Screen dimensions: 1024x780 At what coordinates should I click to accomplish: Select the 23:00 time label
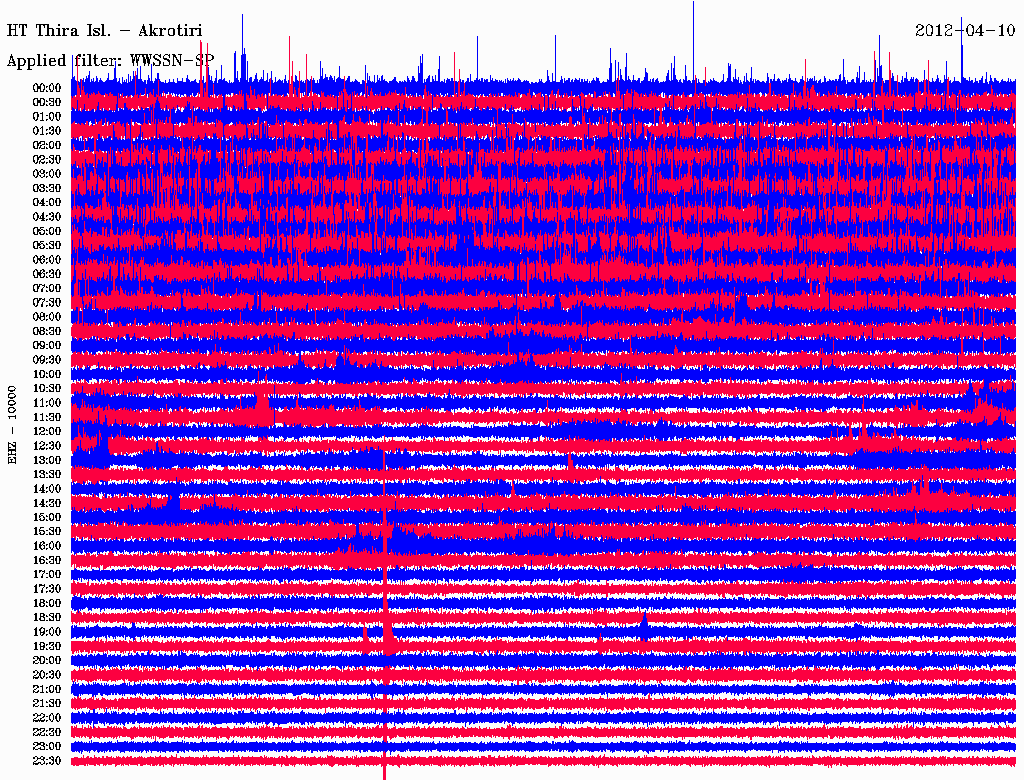click(x=47, y=747)
